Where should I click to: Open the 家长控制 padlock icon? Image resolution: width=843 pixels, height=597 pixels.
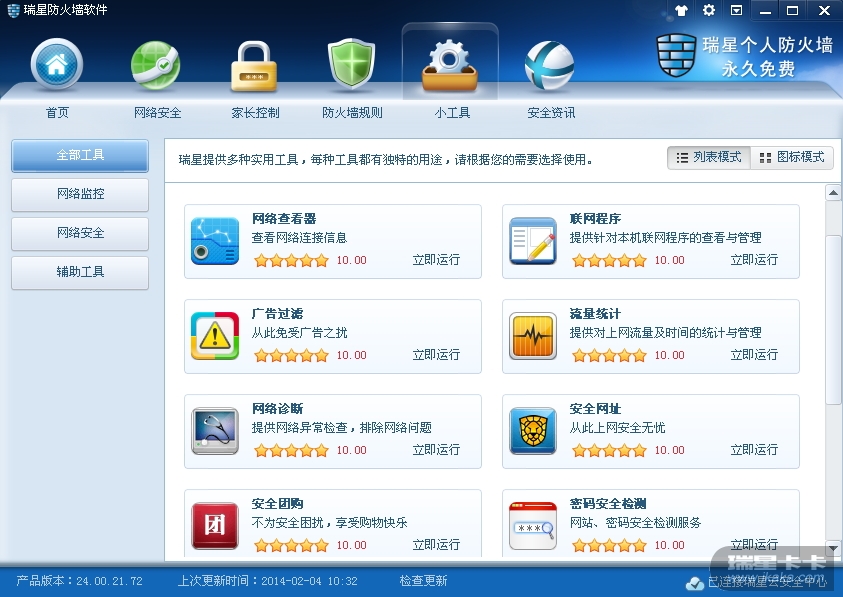[254, 66]
